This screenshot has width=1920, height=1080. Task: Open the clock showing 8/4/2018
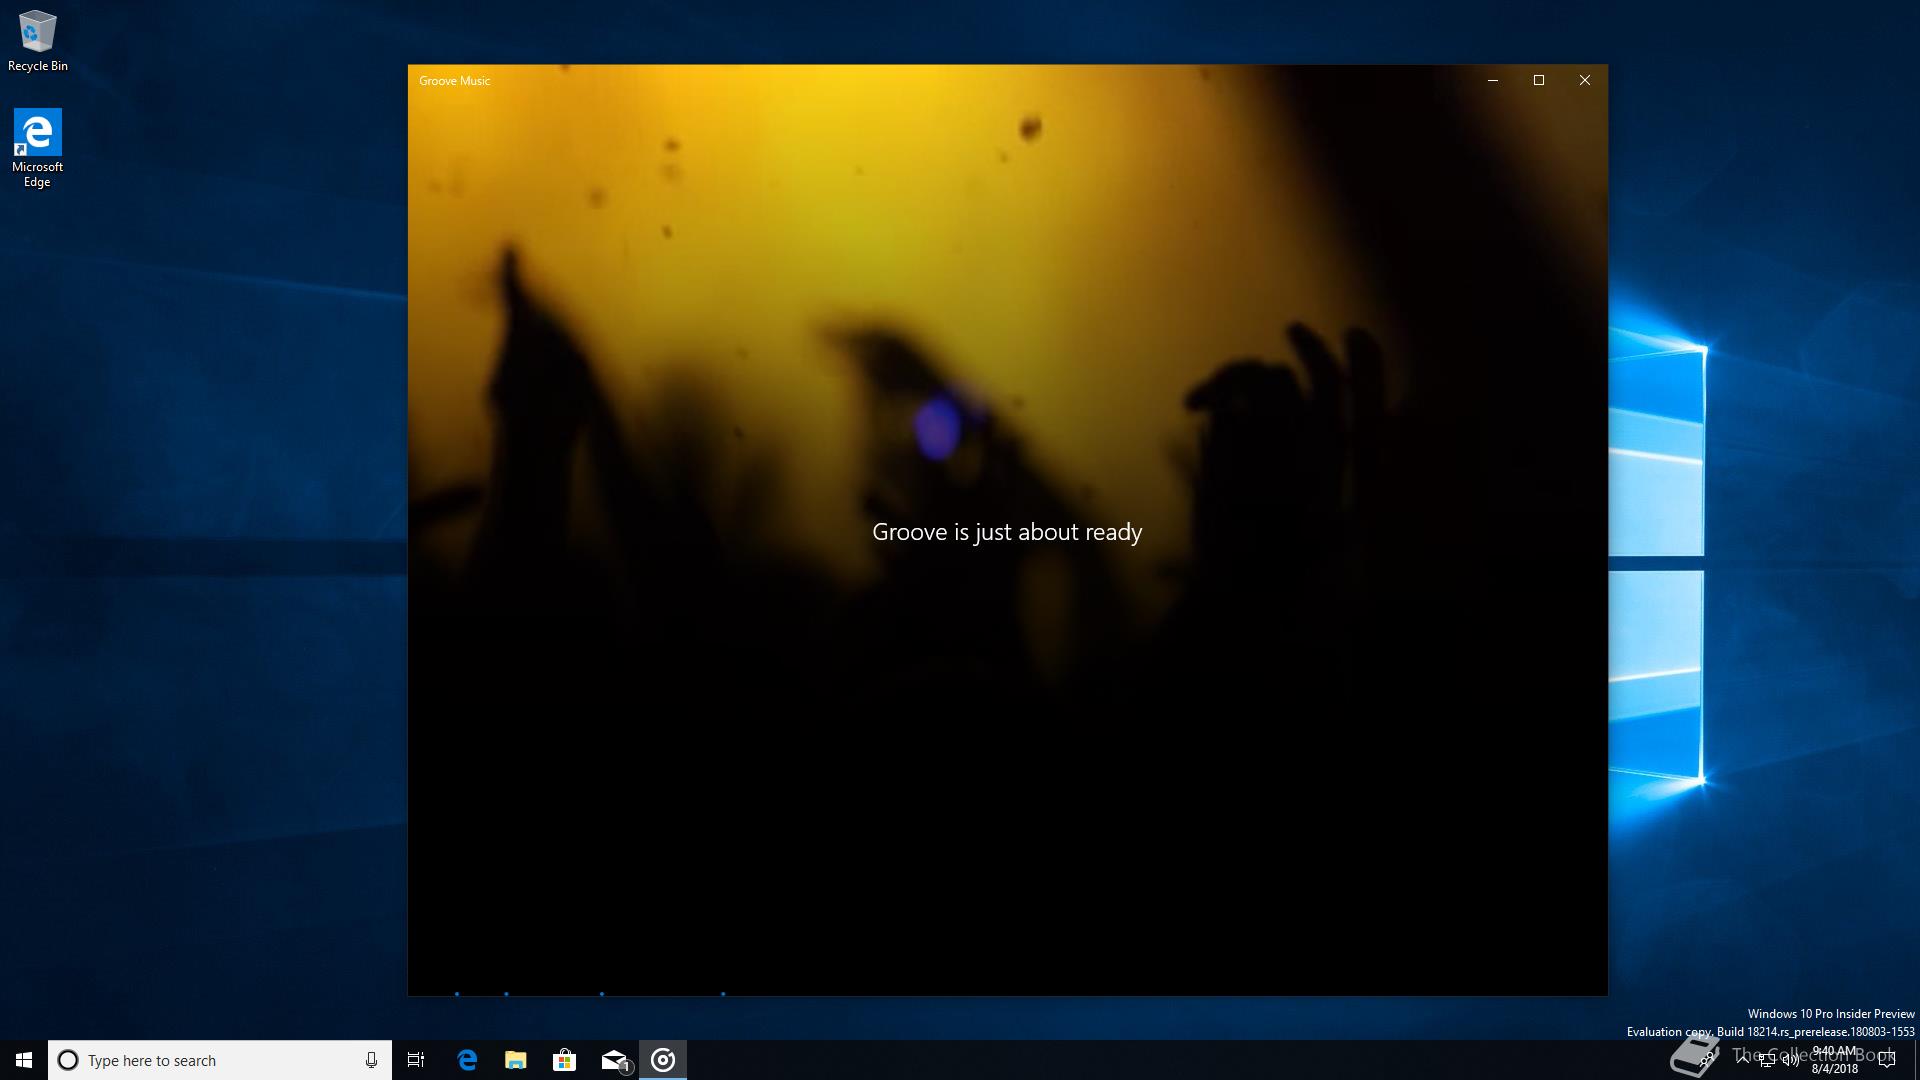pyautogui.click(x=1835, y=1060)
